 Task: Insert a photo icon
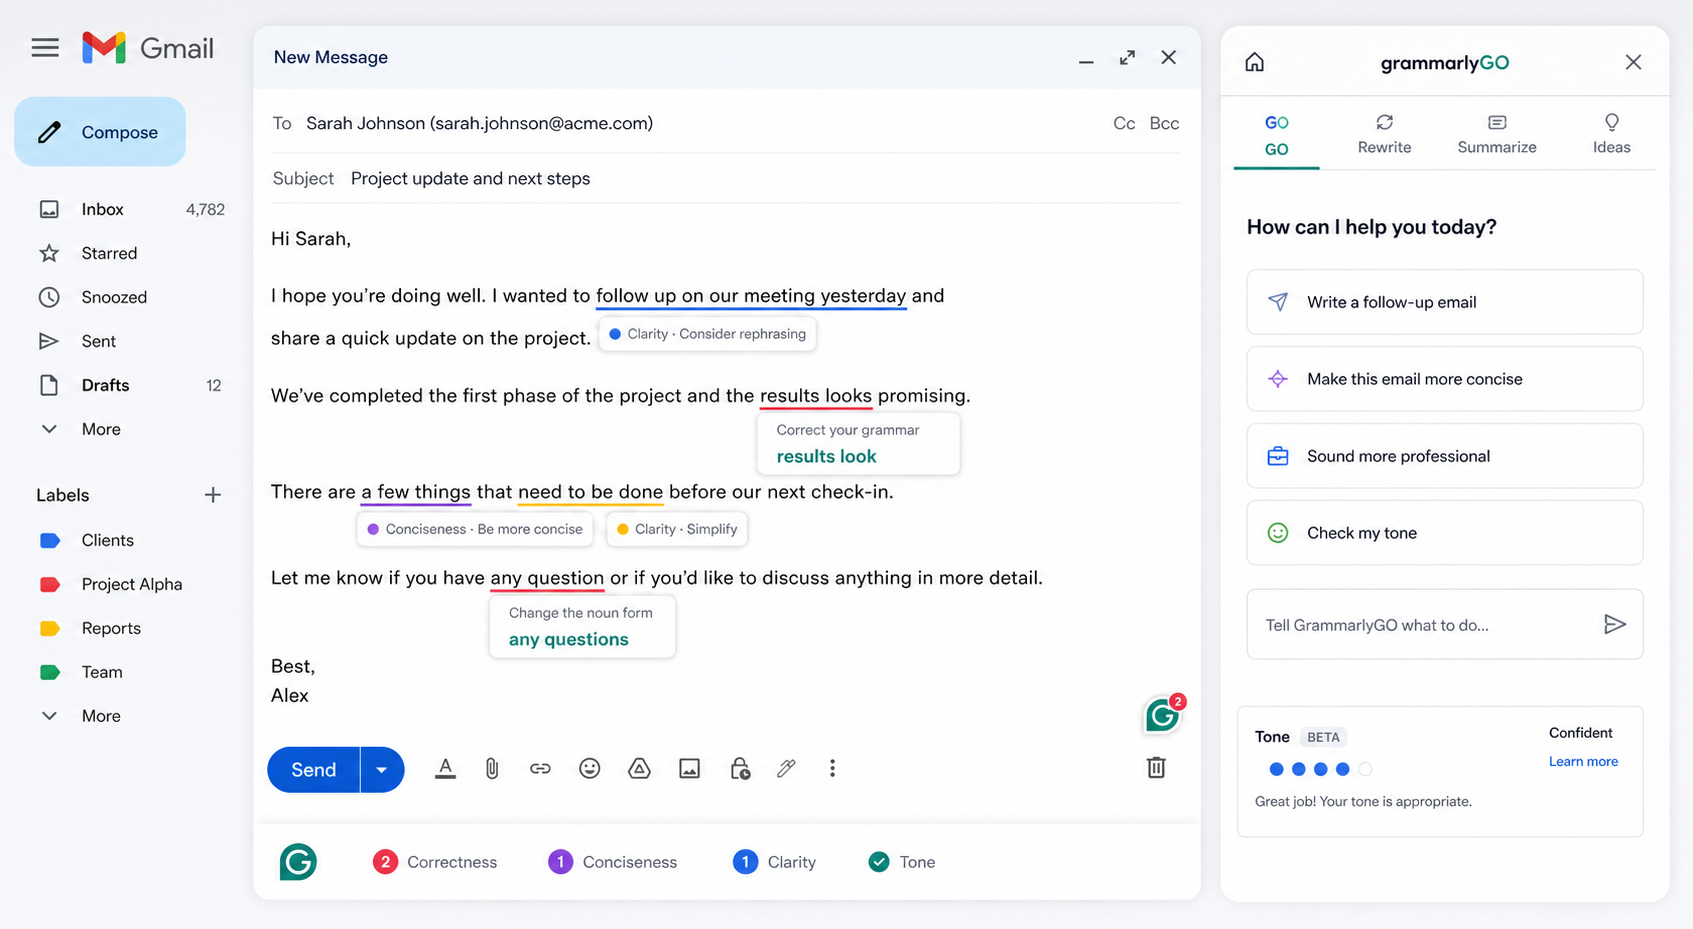click(x=689, y=769)
